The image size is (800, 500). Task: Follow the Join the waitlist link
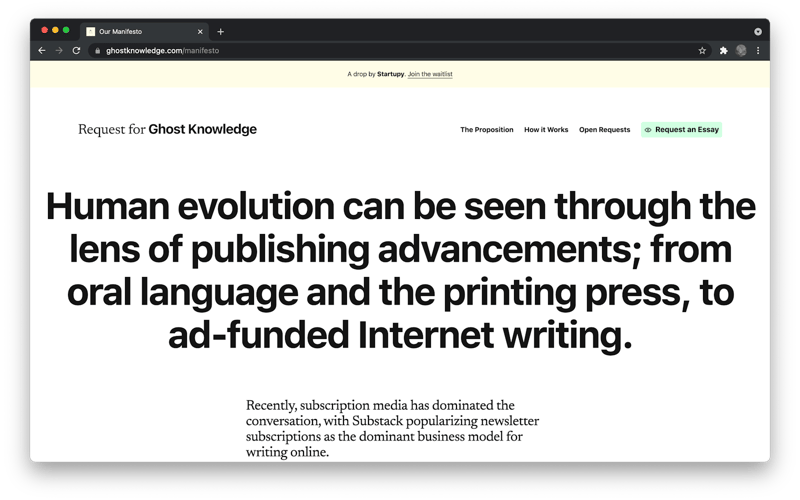[430, 74]
